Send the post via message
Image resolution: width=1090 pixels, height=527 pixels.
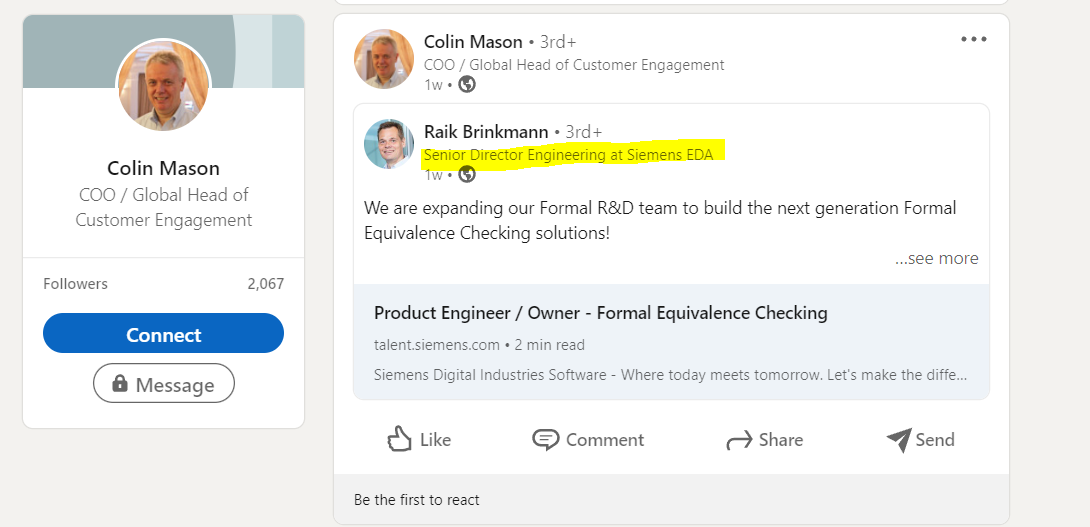tap(920, 440)
